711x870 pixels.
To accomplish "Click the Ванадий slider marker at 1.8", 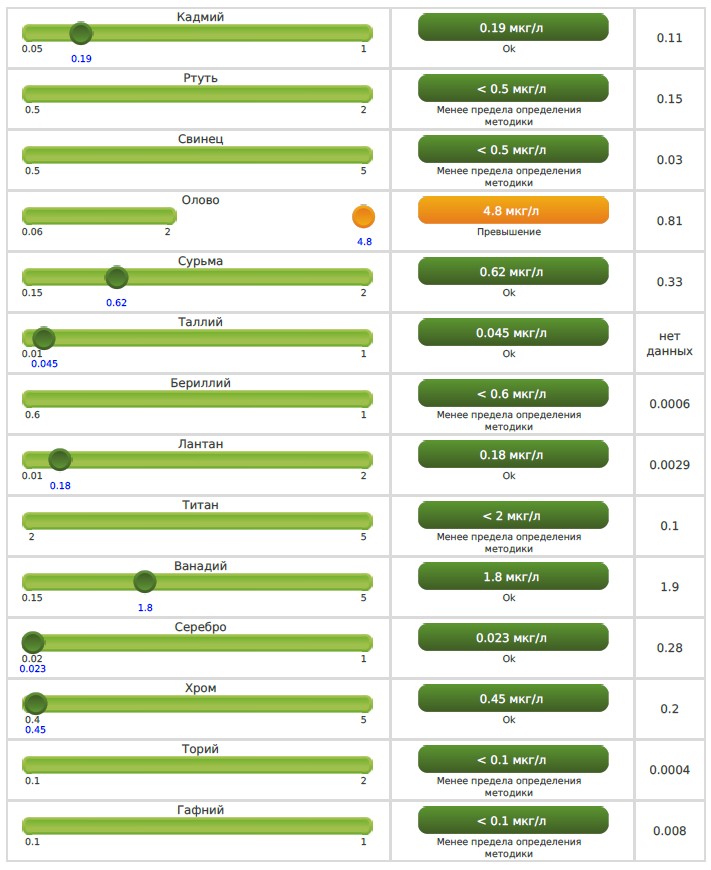I will (x=145, y=582).
